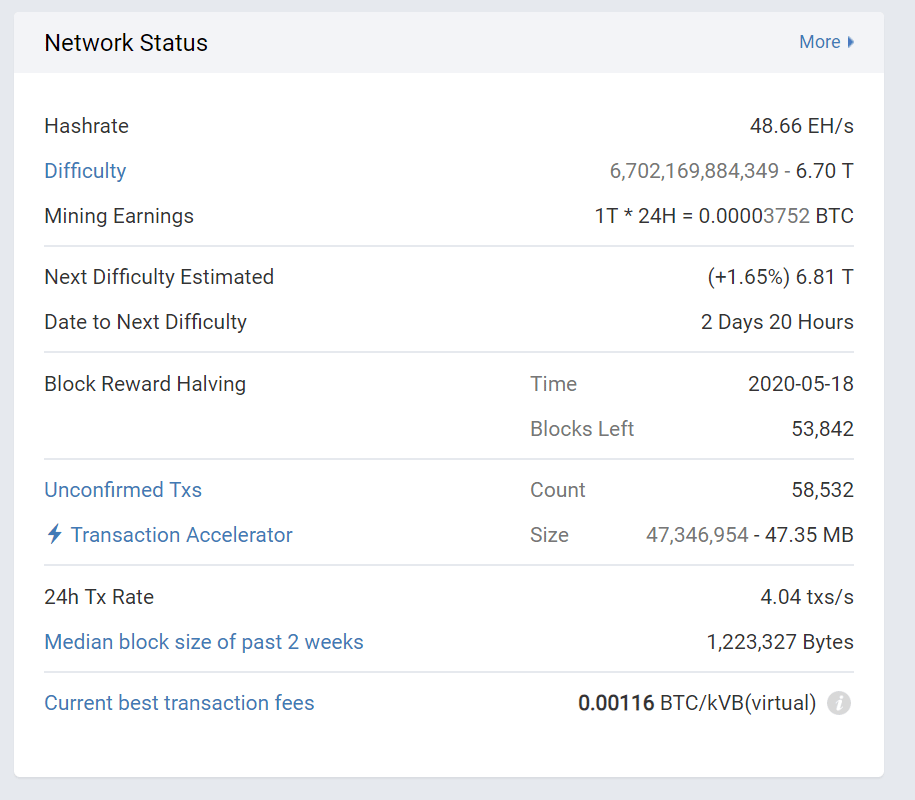915x800 pixels.
Task: Select the 0.00116 BTC/kVB(virtual) fee value
Action: (x=697, y=703)
